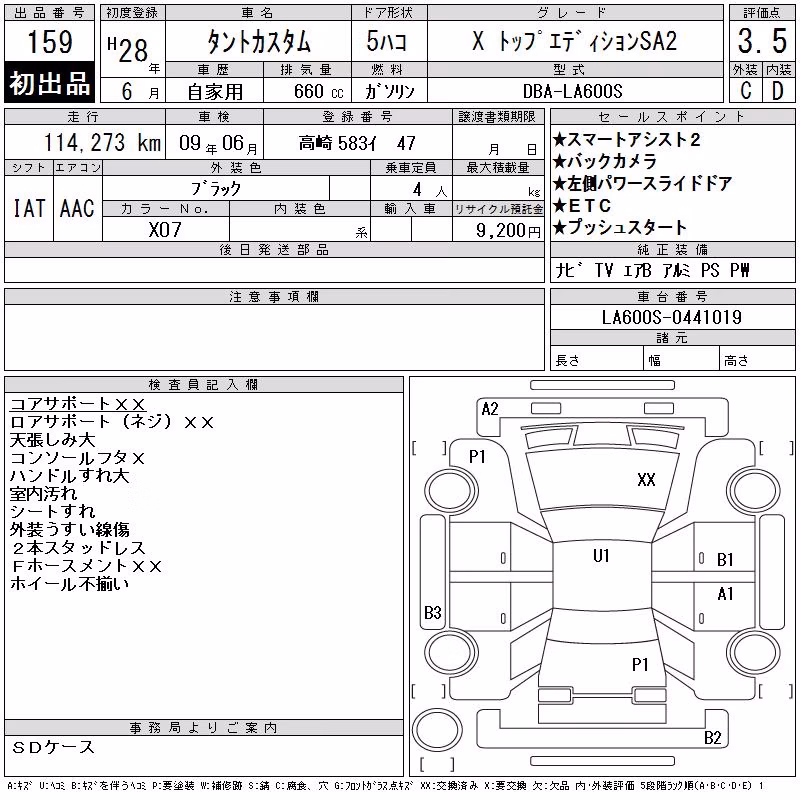Screen dimensions: 800x800
Task: Click equipment item PW
Action: [740, 270]
